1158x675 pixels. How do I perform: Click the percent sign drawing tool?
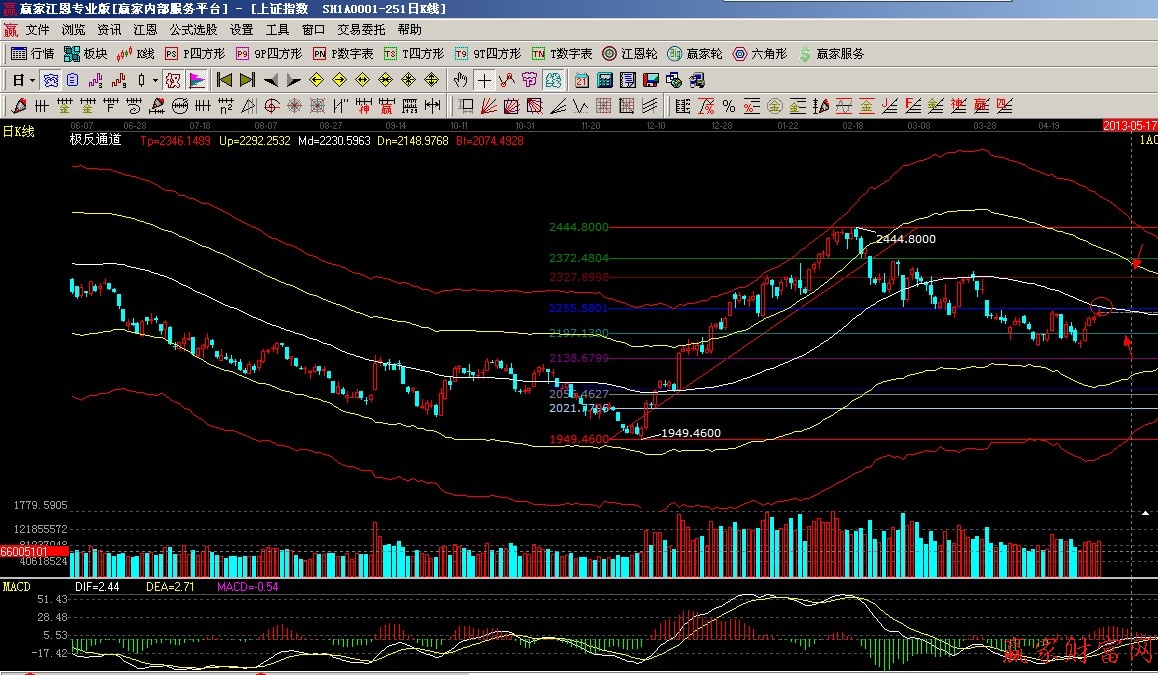click(729, 106)
